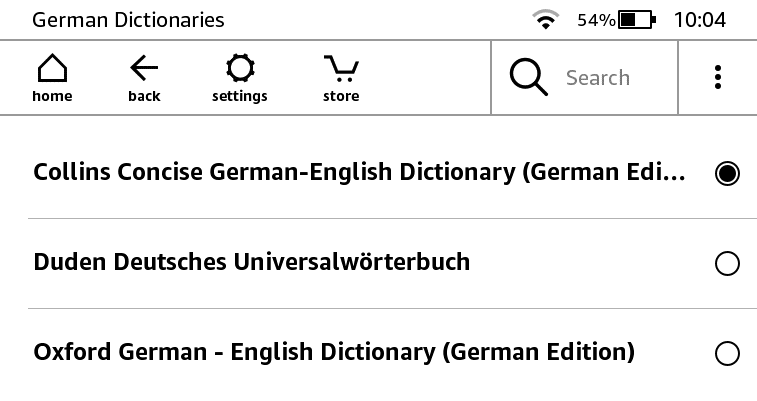Tap the German Dictionaries page title

[128, 20]
